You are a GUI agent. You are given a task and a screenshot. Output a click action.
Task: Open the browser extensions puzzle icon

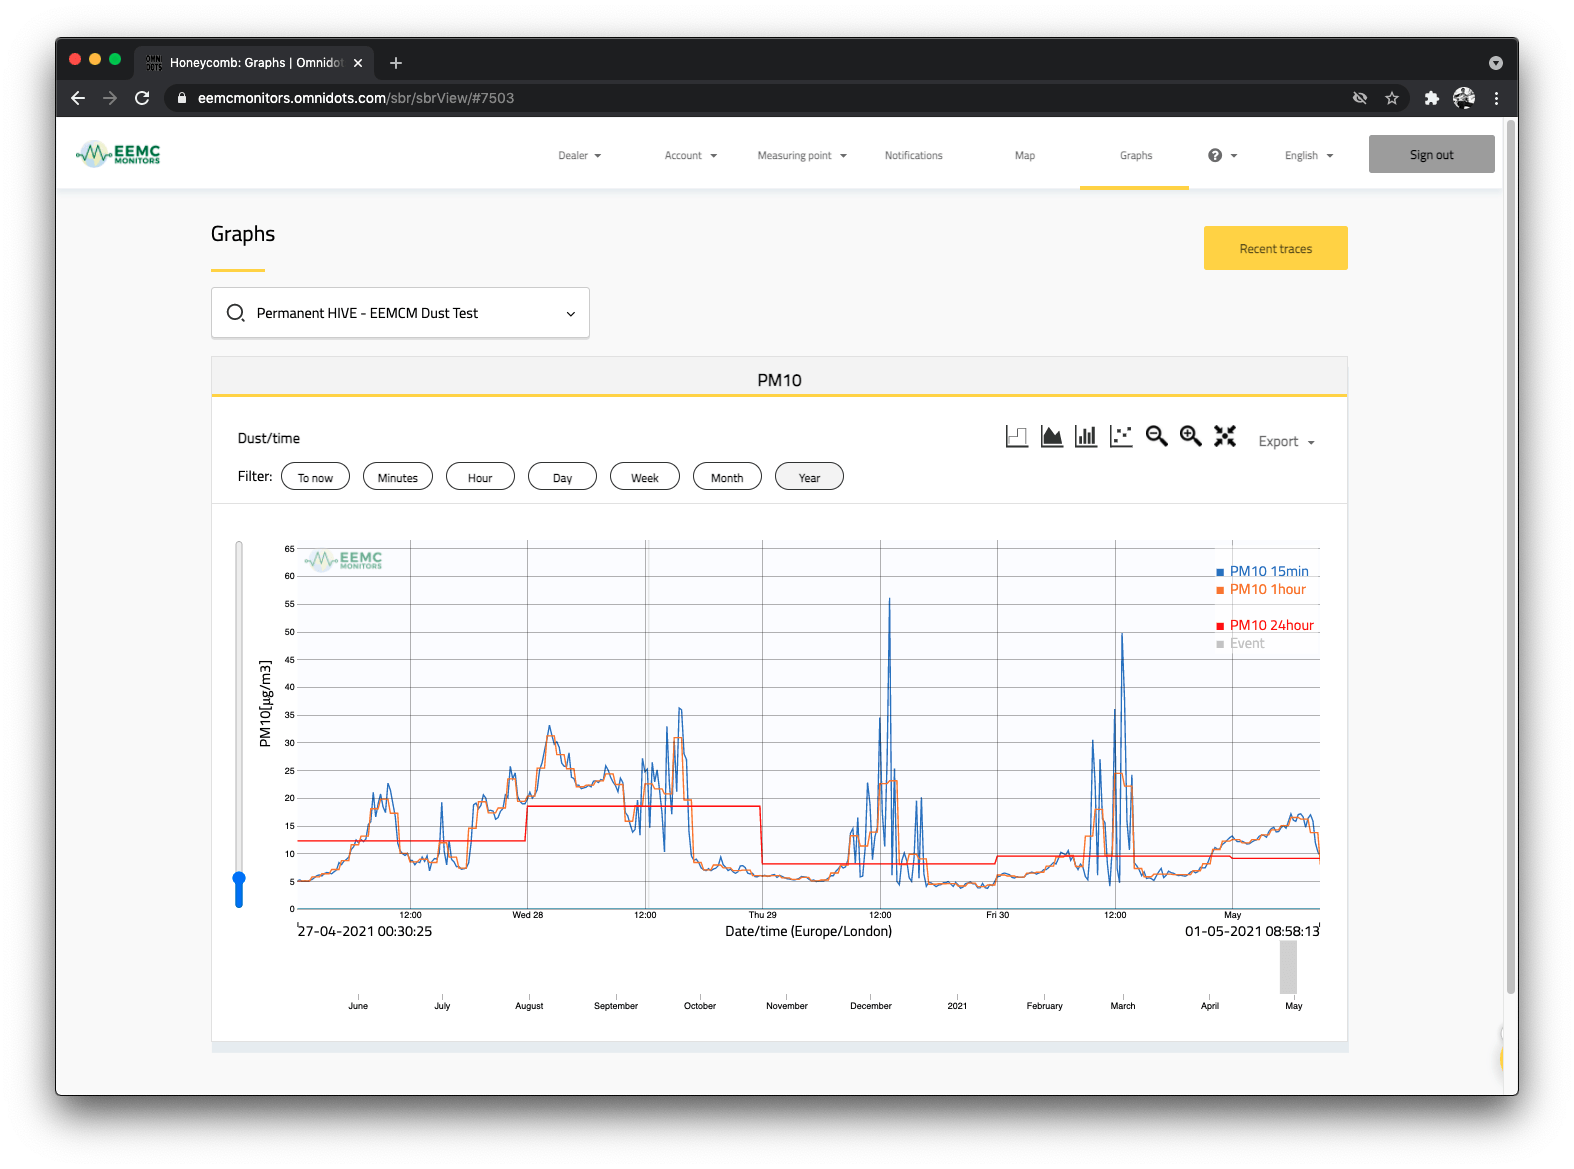pyautogui.click(x=1432, y=98)
